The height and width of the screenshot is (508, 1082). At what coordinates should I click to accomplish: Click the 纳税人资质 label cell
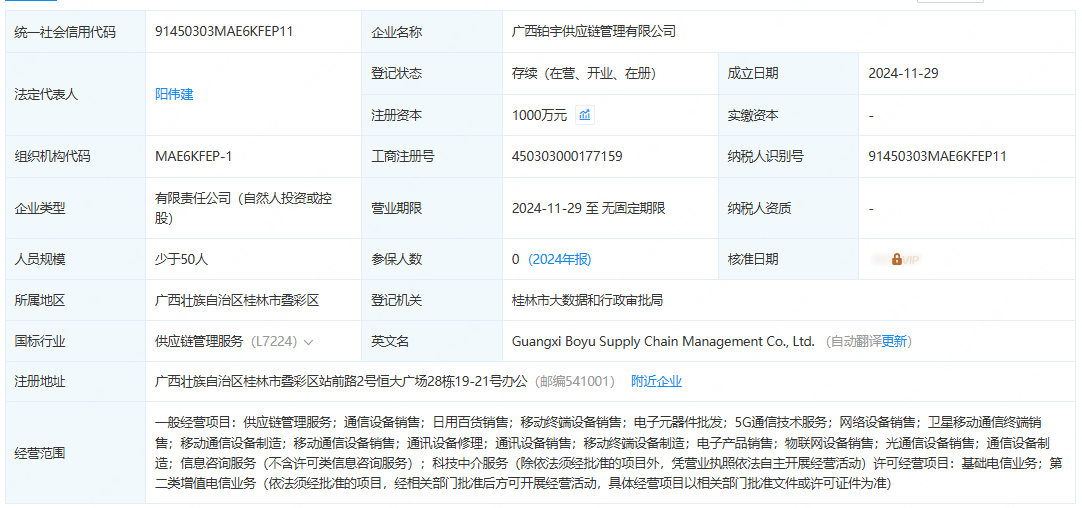pyautogui.click(x=789, y=208)
